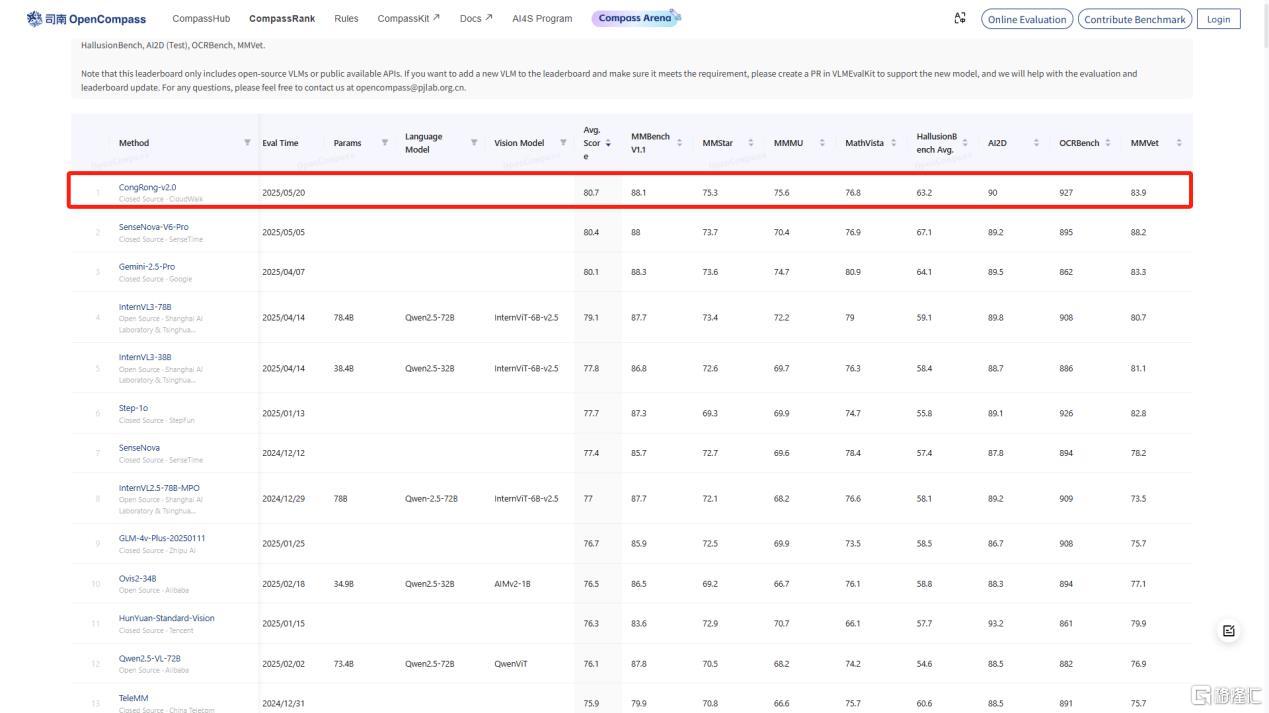Click the OpenCompass logo

coord(86,19)
